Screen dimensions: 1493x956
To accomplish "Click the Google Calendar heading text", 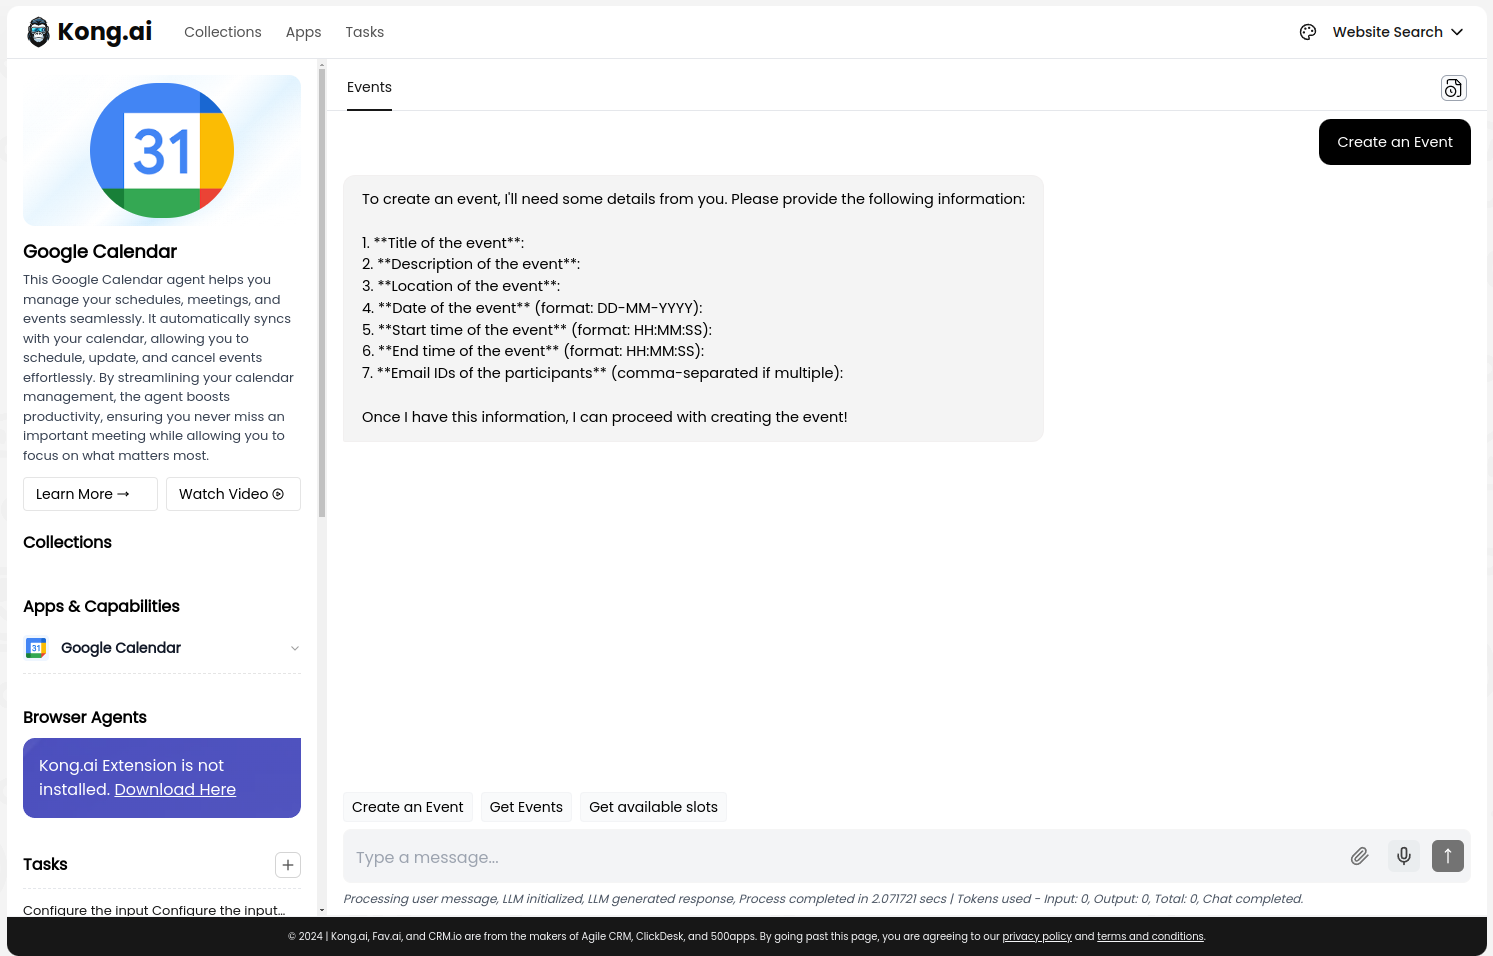I will 100,251.
